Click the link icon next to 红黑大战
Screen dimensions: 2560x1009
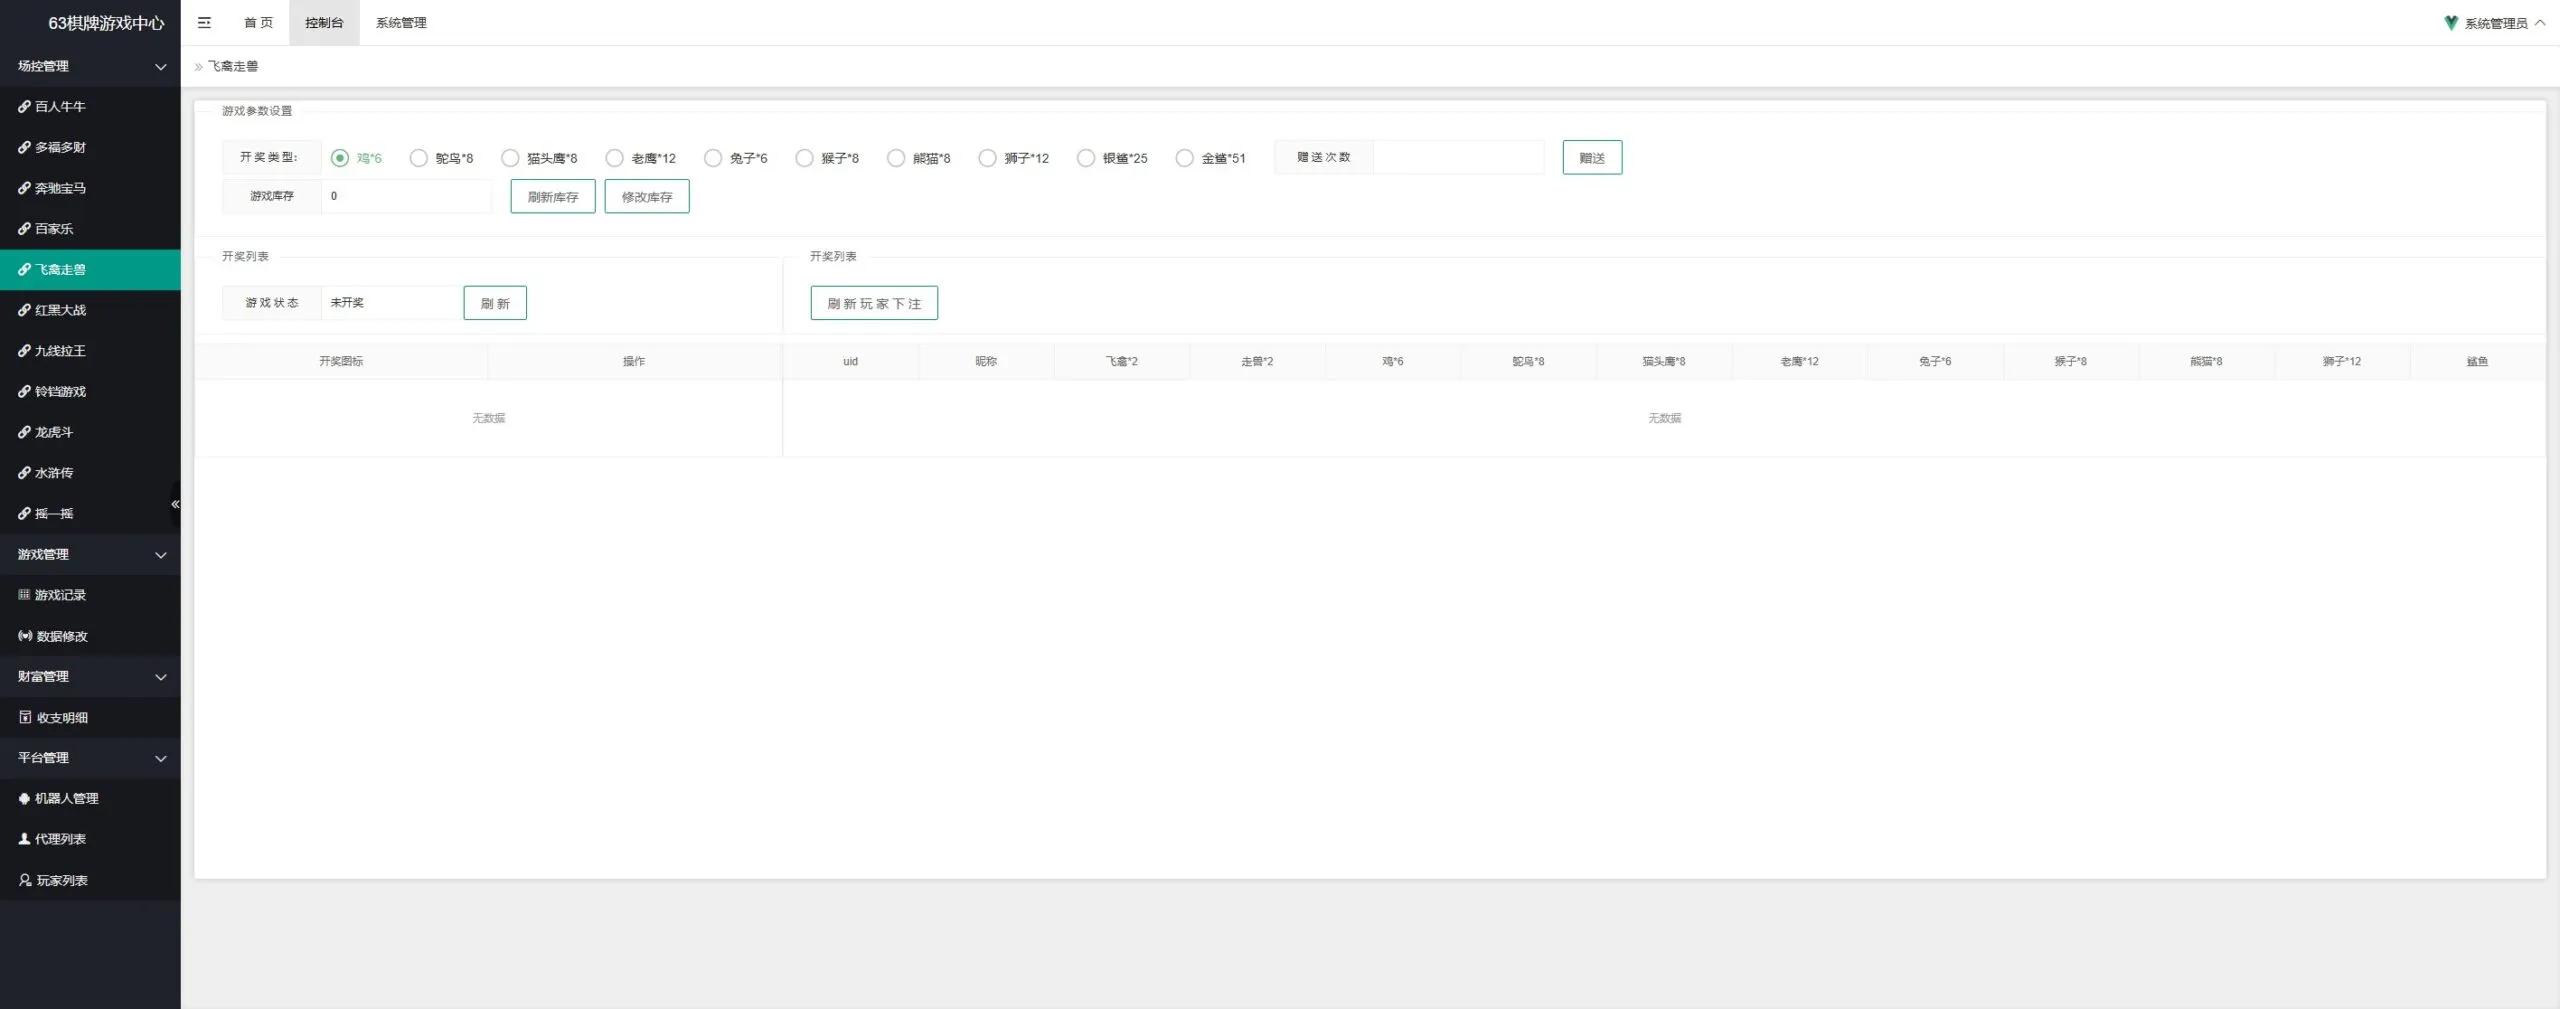pos(24,310)
